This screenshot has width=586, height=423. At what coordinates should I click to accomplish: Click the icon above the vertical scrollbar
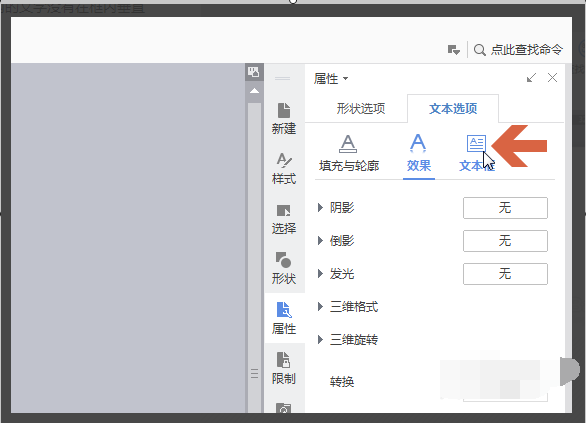click(x=254, y=72)
